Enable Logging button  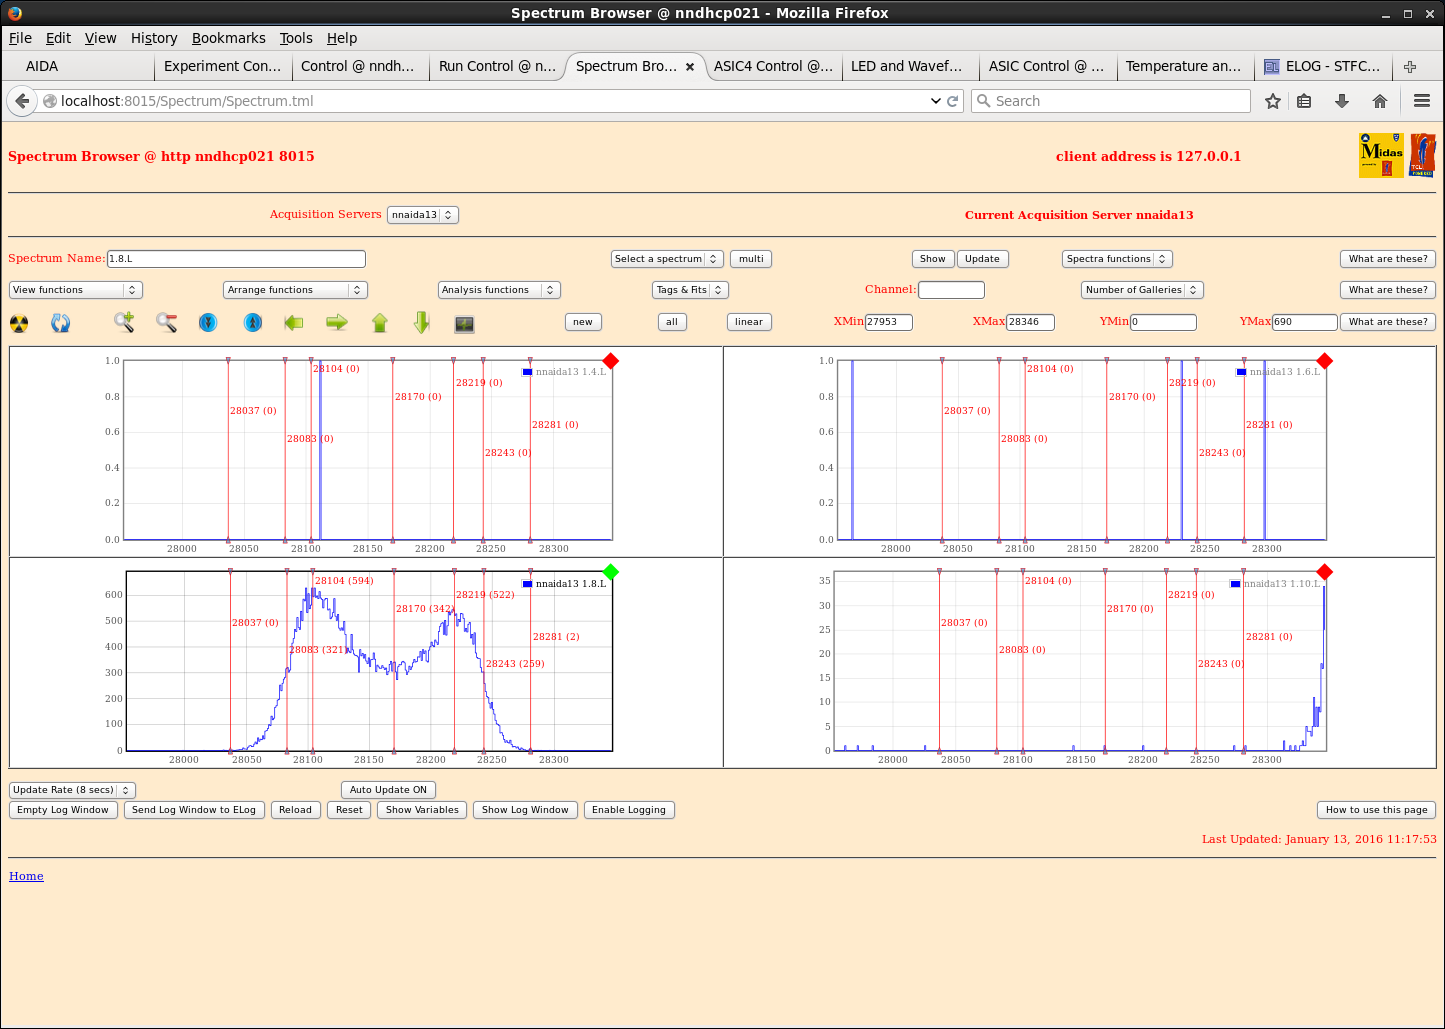(629, 810)
